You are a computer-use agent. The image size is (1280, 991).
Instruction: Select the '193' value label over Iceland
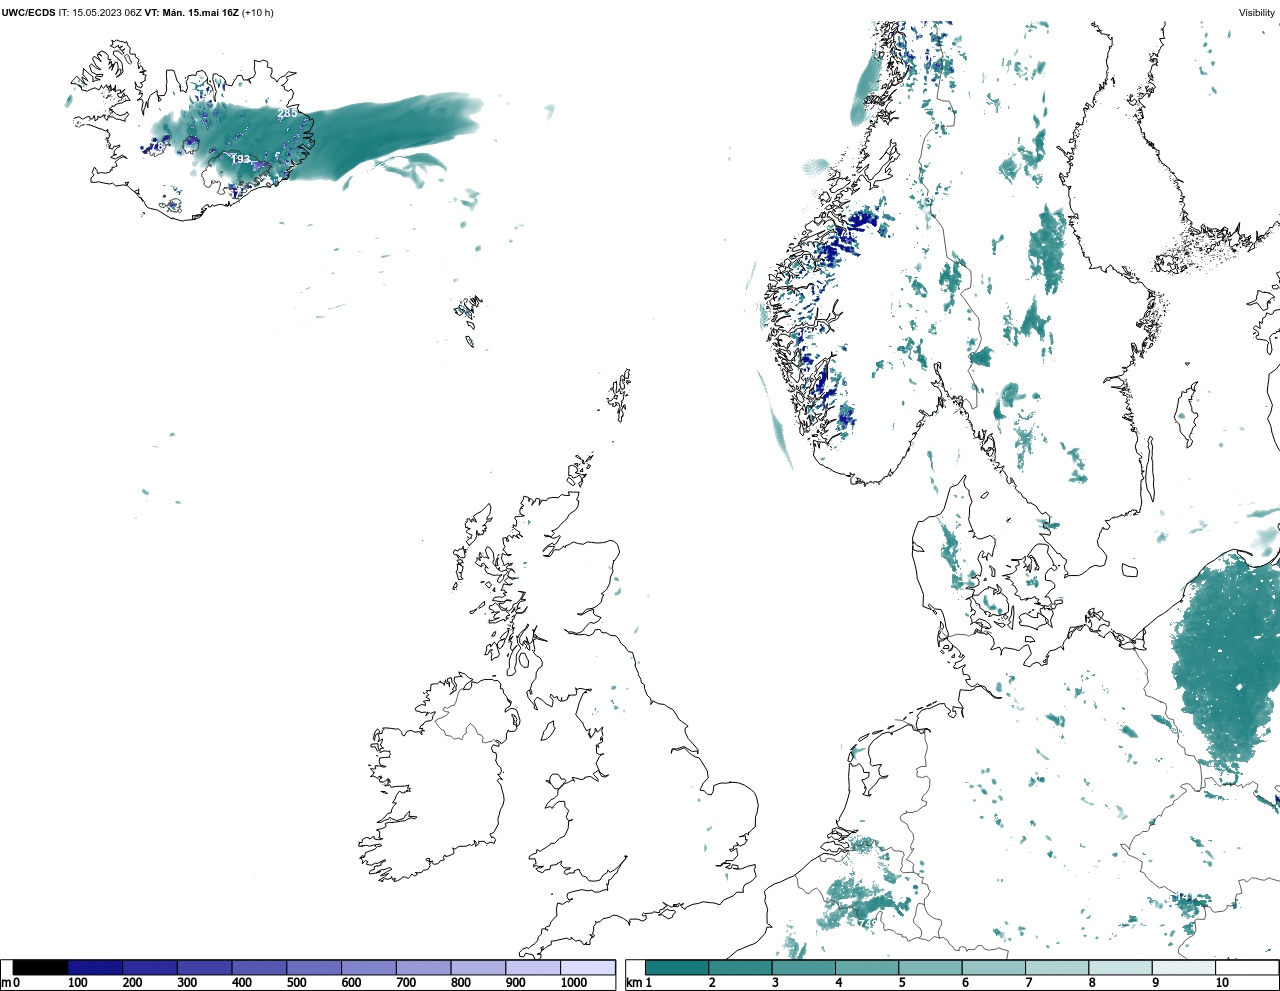[240, 159]
